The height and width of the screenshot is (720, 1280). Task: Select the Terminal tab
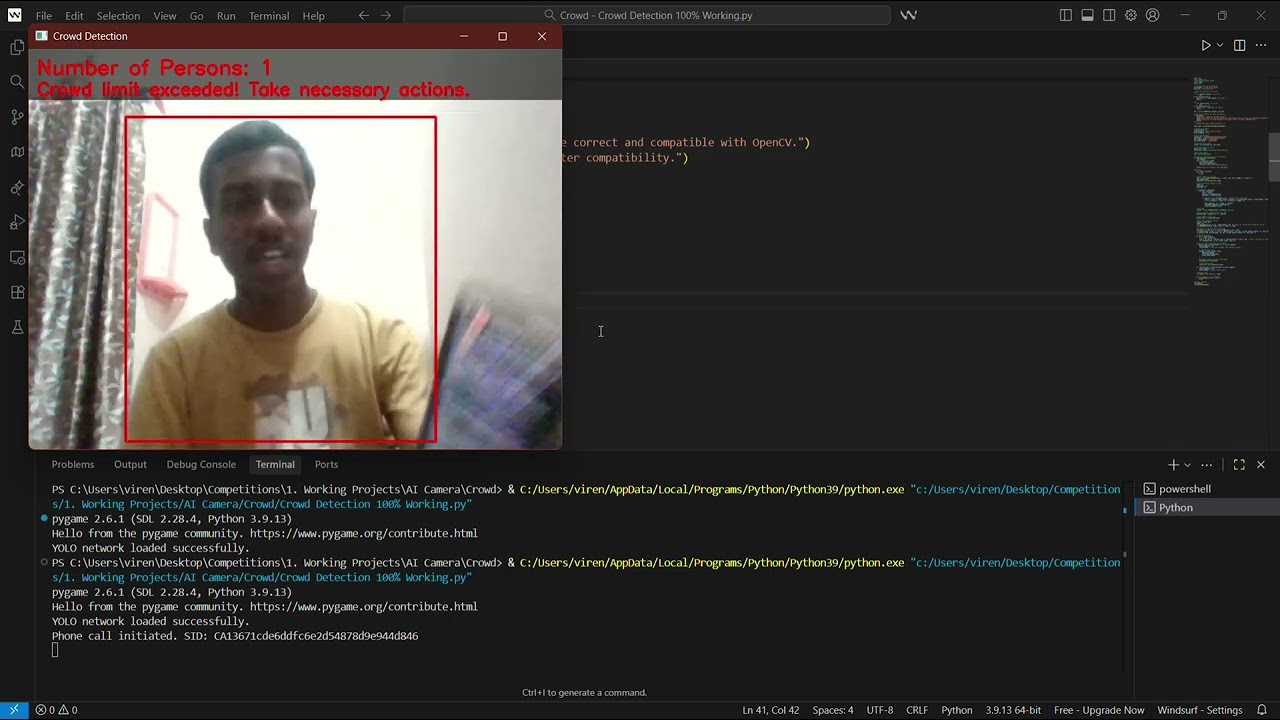pos(275,464)
